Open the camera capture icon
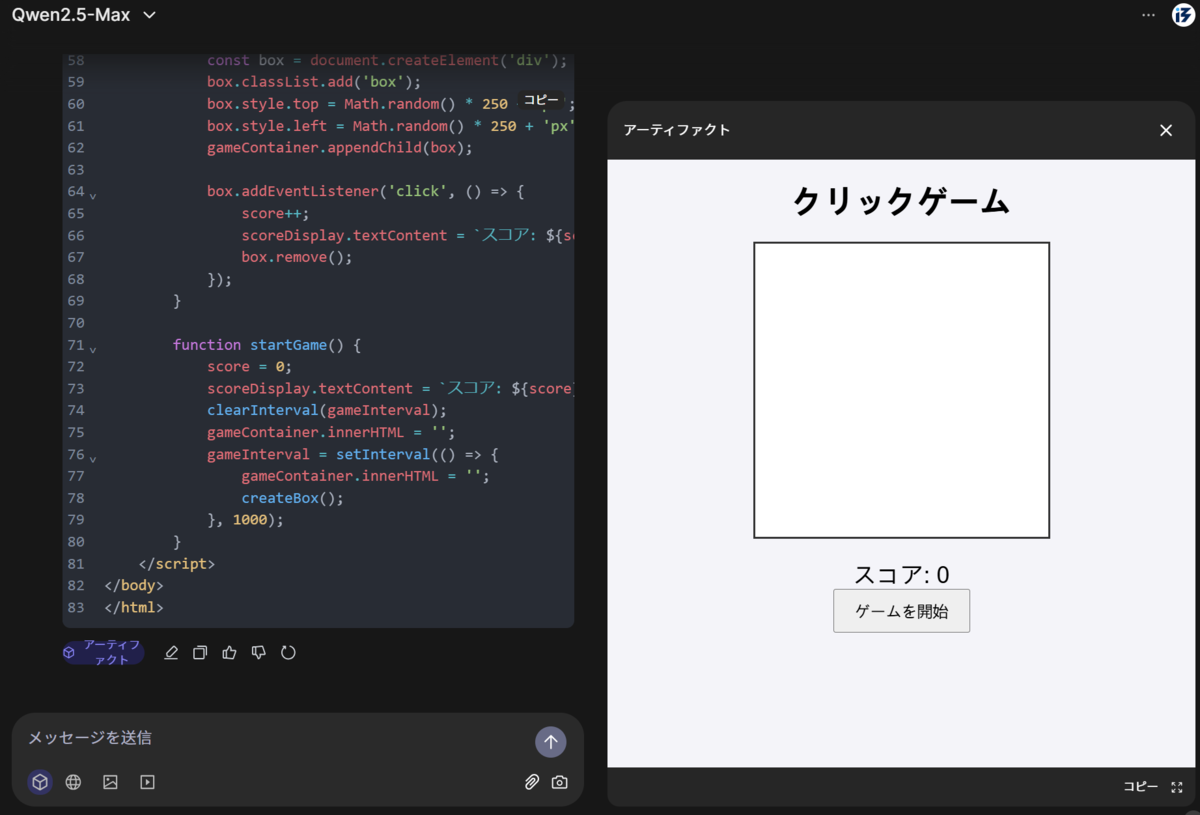Viewport: 1200px width, 815px height. (x=560, y=782)
